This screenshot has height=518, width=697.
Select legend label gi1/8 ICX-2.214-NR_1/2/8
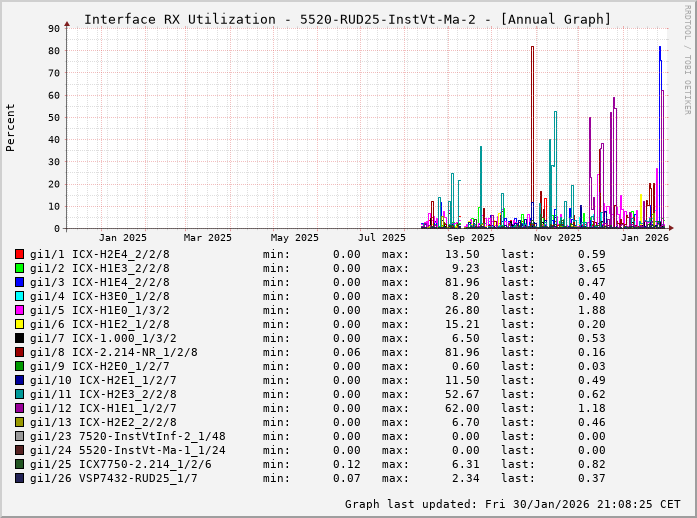[x=114, y=352]
